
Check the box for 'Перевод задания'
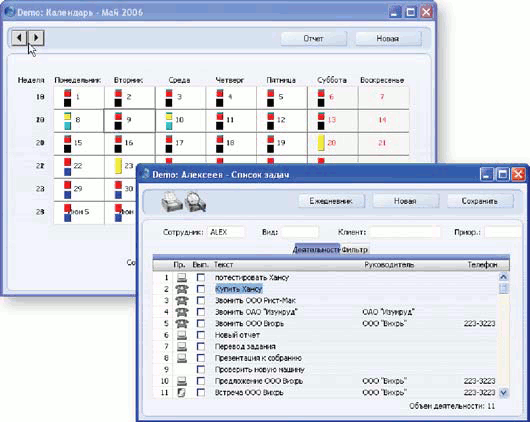[x=201, y=347]
